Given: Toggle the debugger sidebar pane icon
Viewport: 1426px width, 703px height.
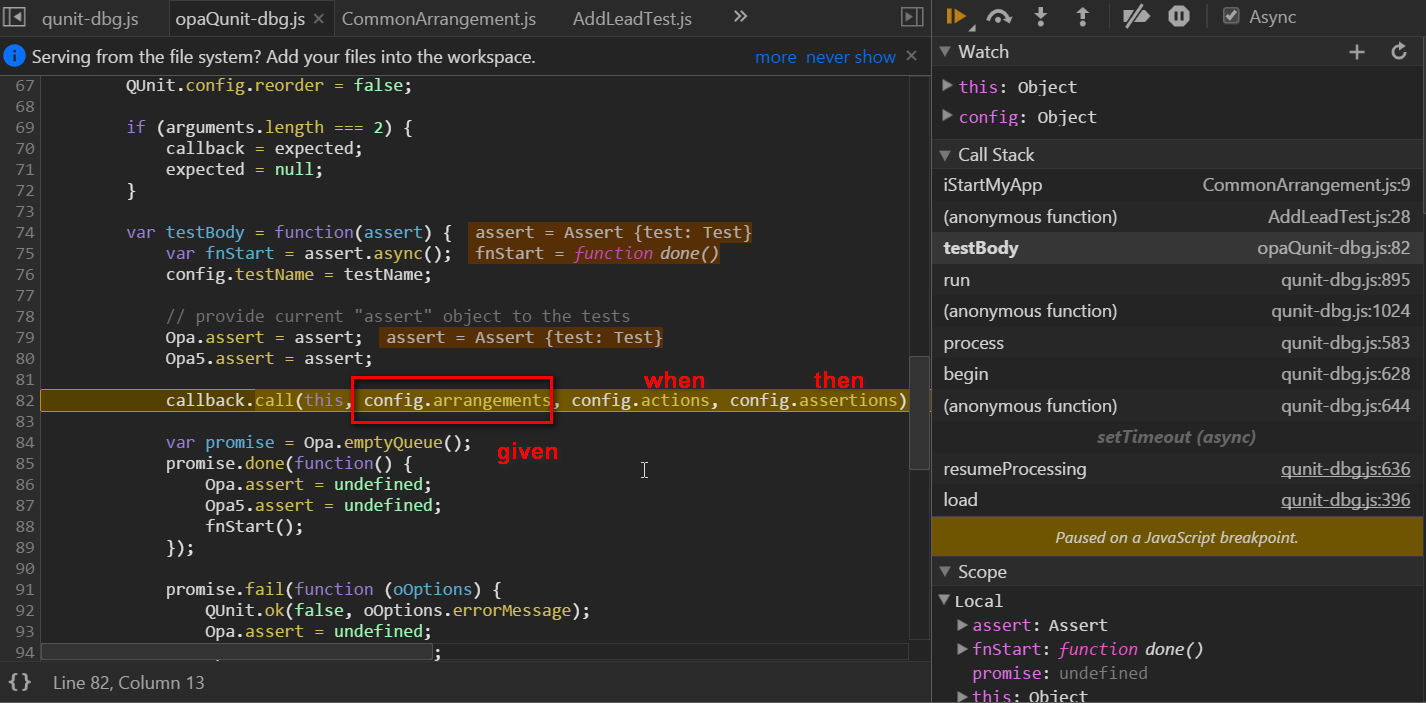Looking at the screenshot, I should coord(911,17).
